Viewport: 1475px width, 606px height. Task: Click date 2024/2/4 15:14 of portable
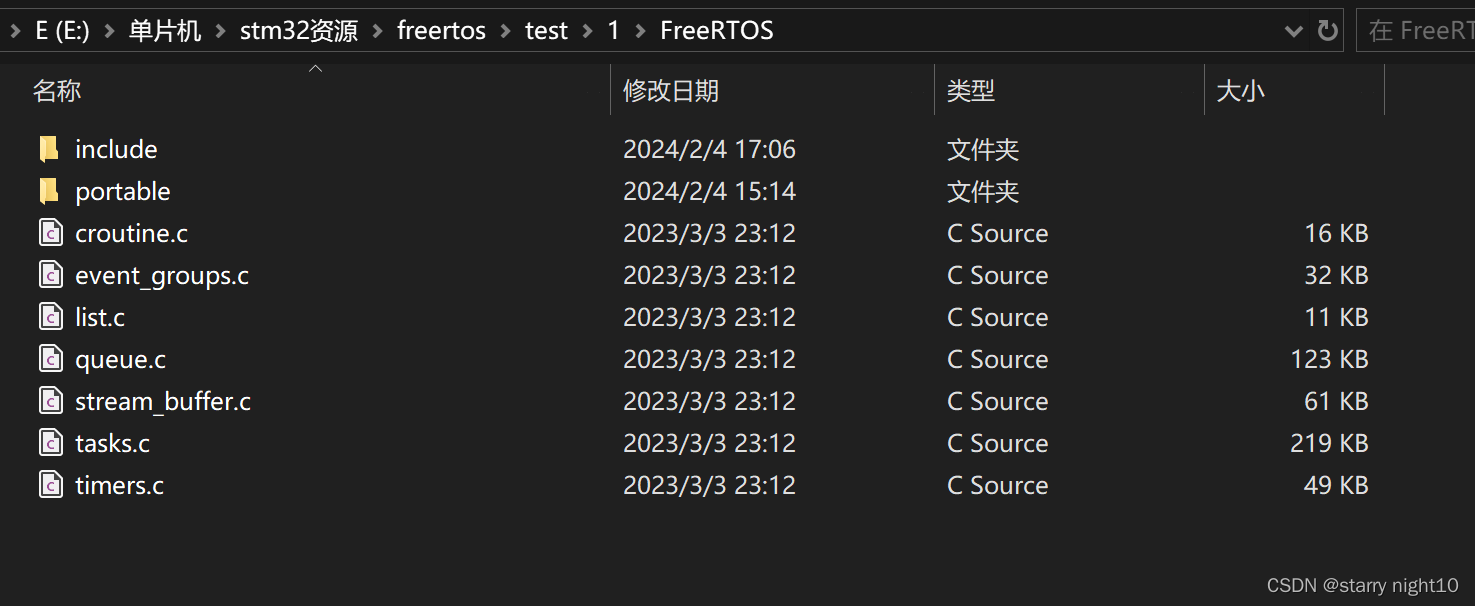coord(709,191)
